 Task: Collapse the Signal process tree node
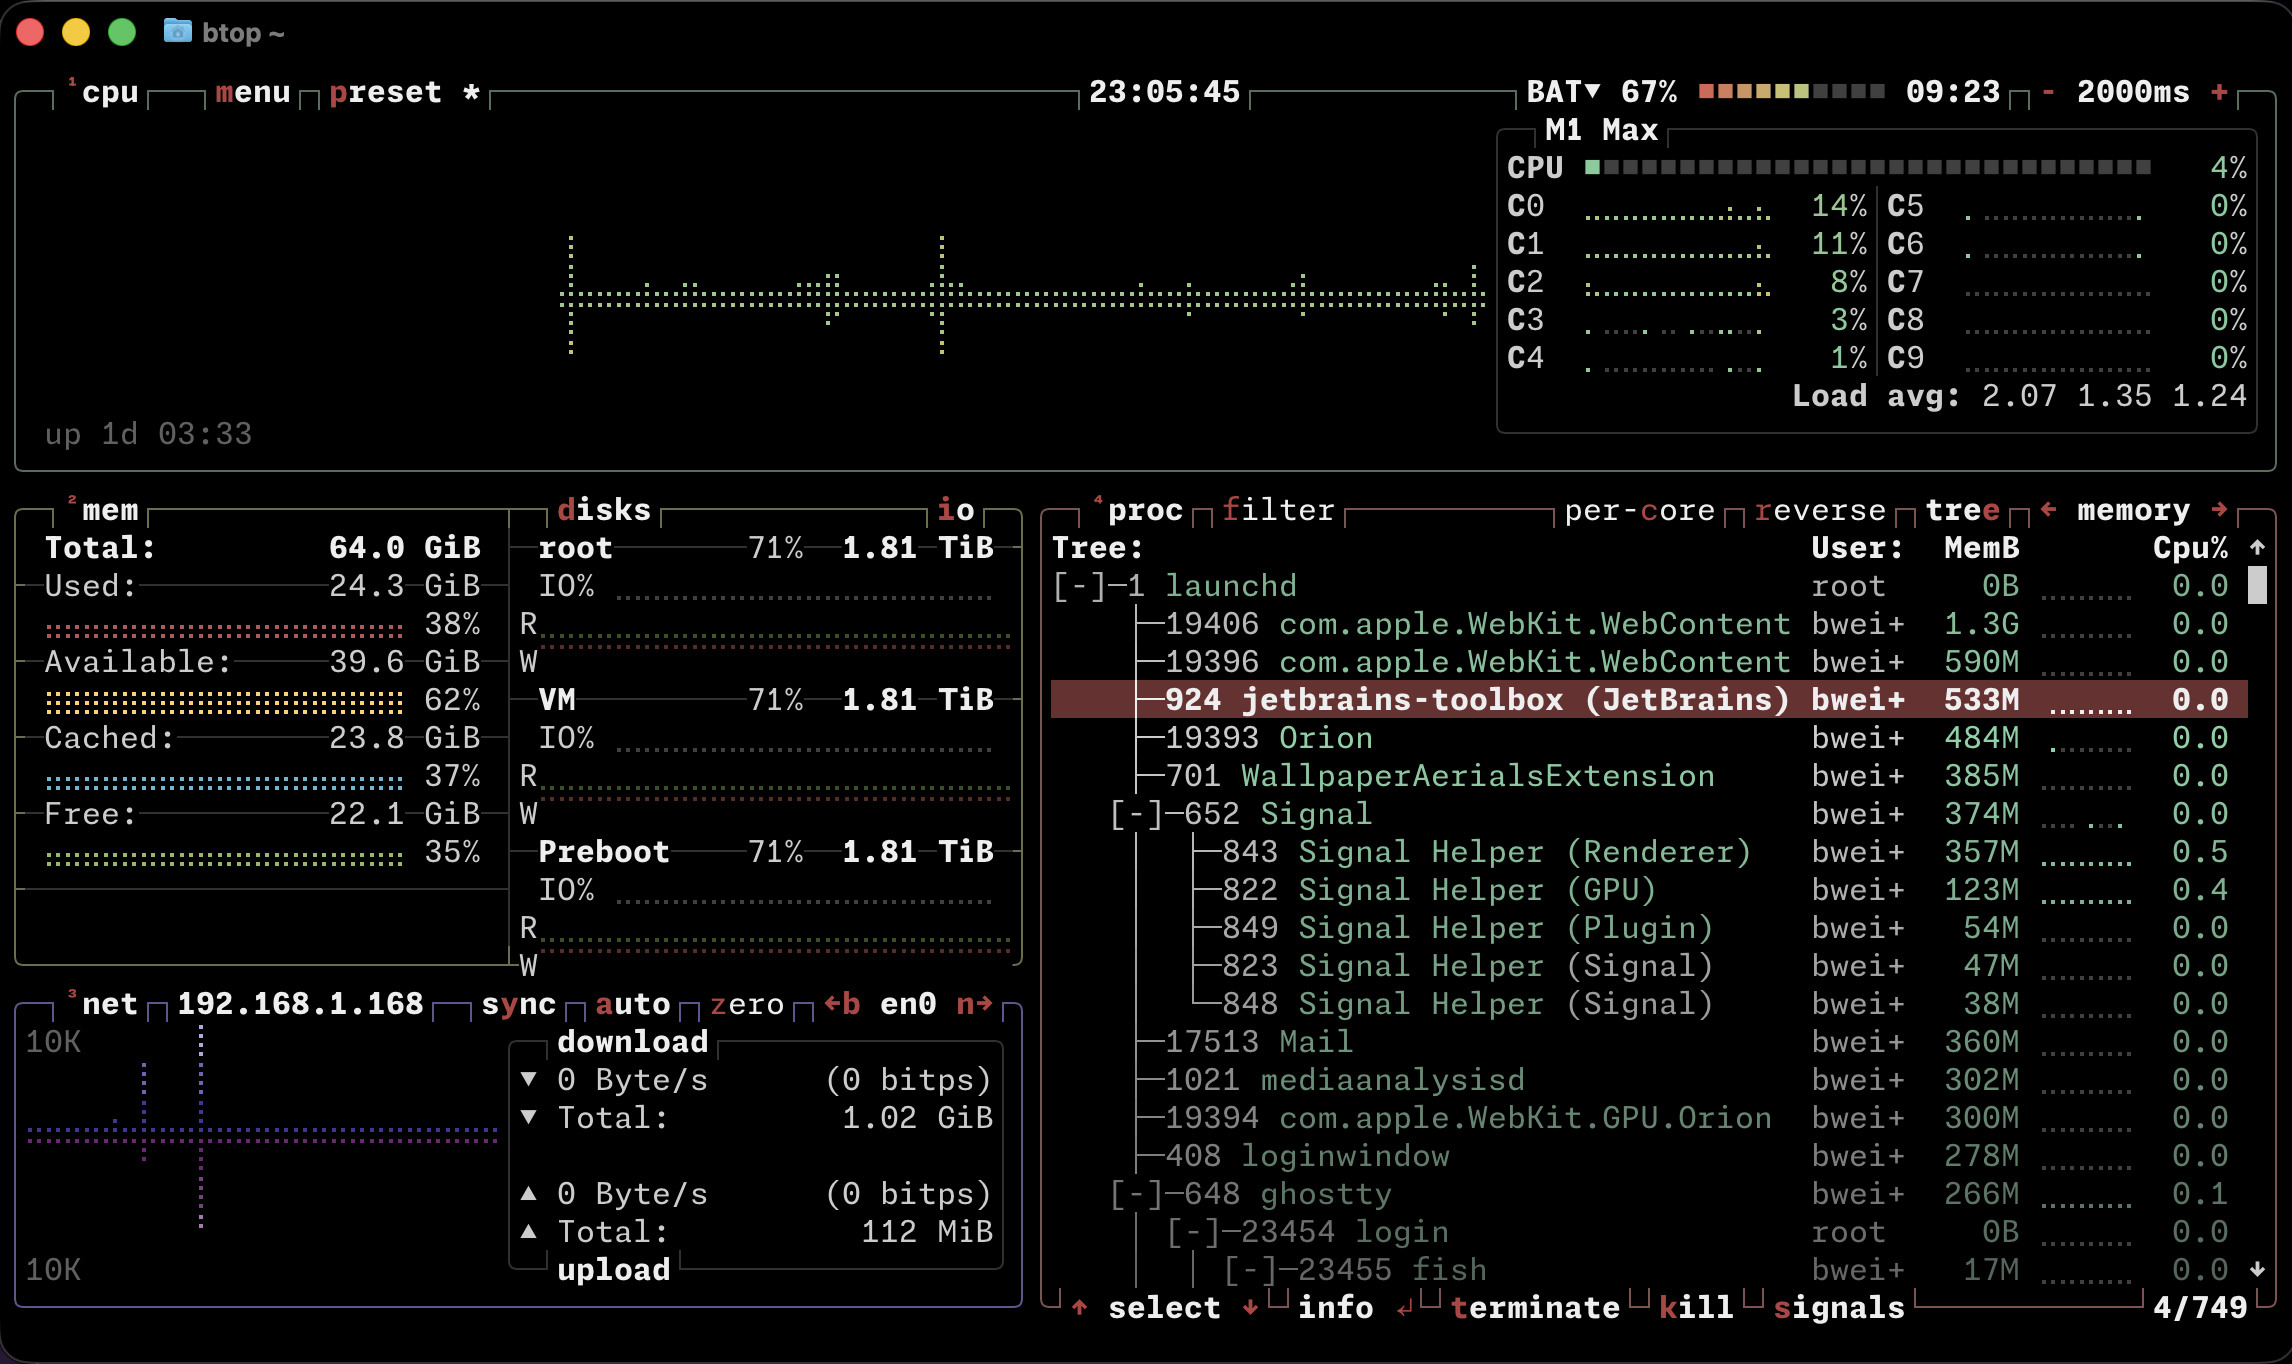tap(1136, 814)
